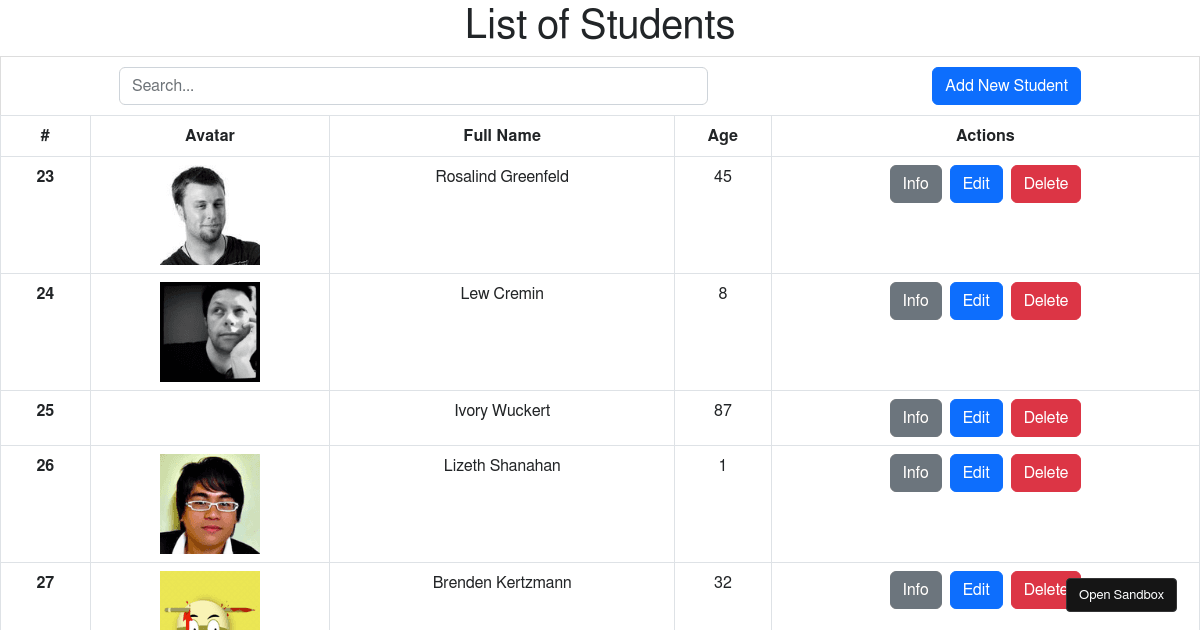Delete student Rosalind Greenfeld
Screen dimensions: 1200x630
[x=1046, y=184]
